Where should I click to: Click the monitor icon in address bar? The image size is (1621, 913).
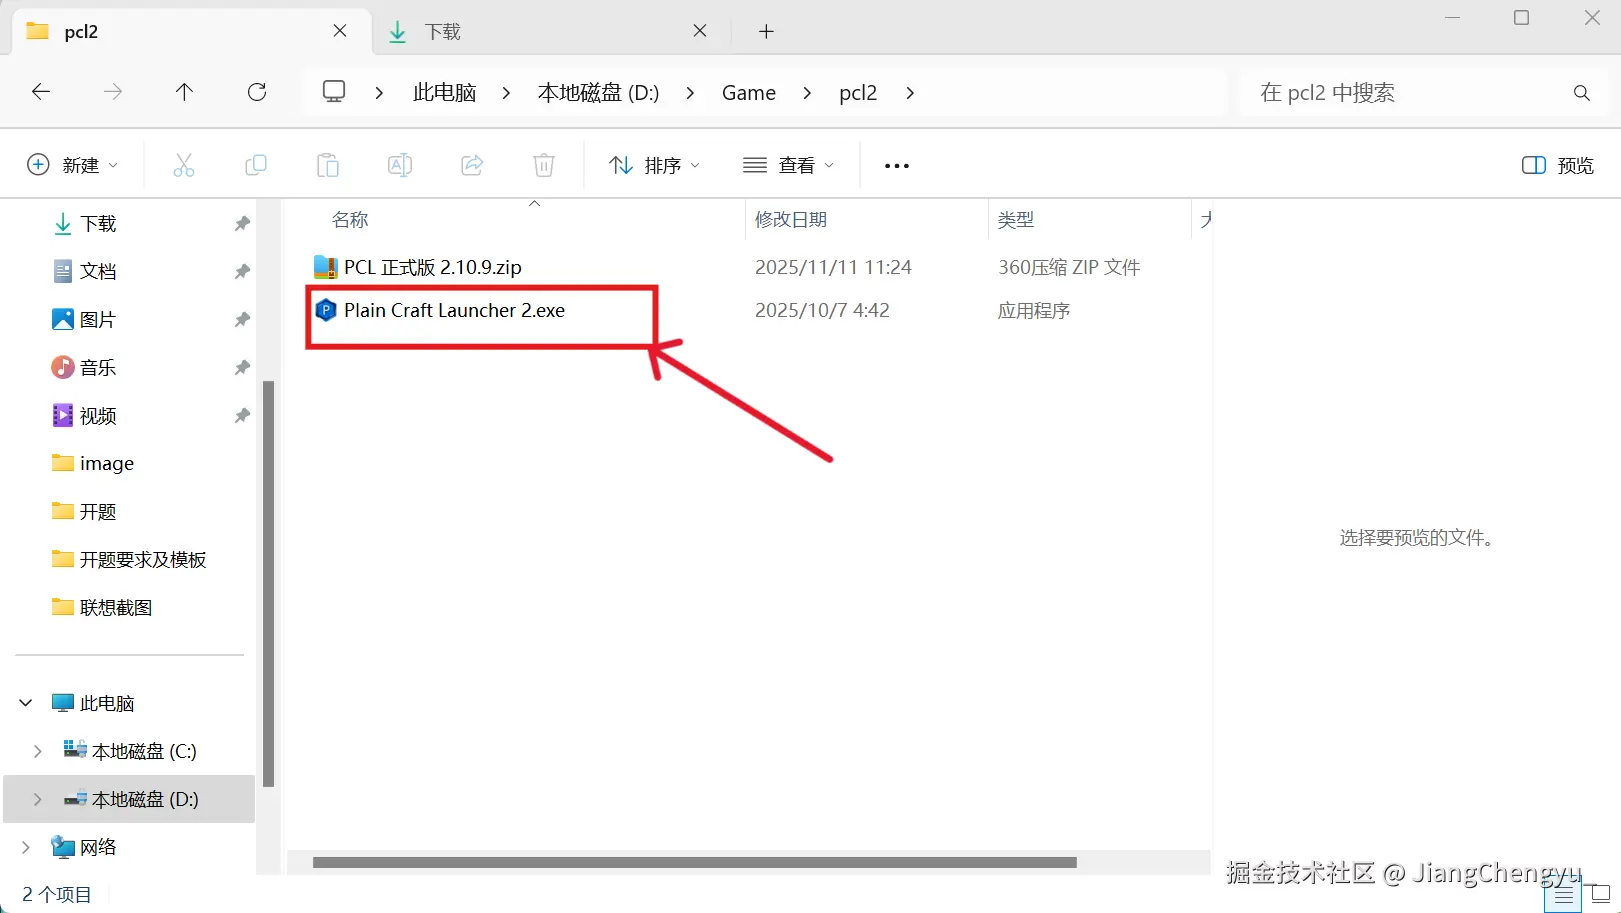pyautogui.click(x=334, y=92)
